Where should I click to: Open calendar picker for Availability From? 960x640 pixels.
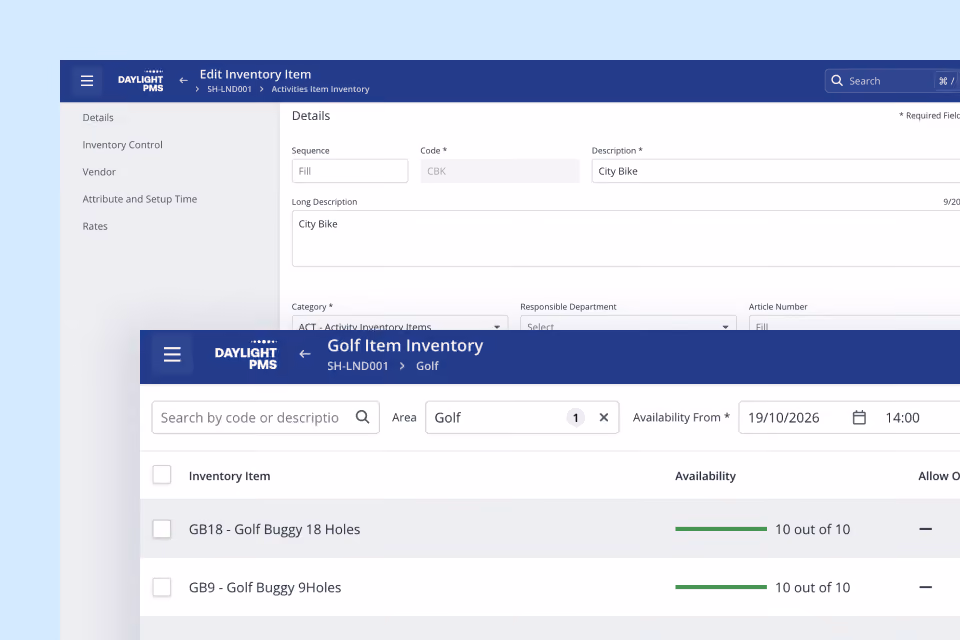click(x=859, y=418)
